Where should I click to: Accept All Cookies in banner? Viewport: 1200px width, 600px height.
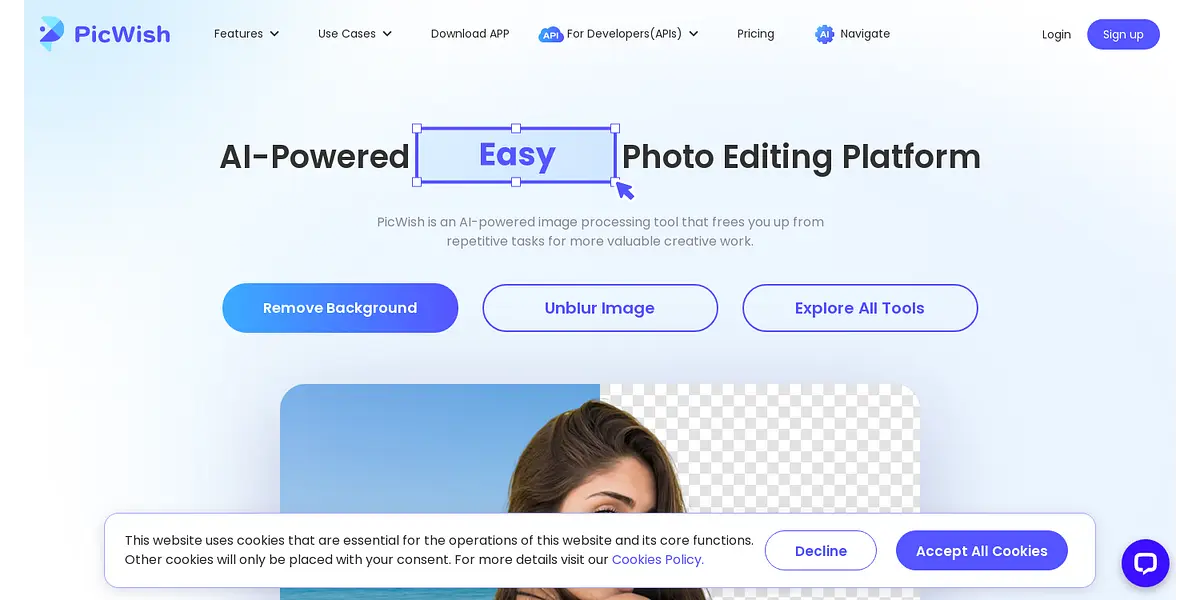pyautogui.click(x=982, y=551)
